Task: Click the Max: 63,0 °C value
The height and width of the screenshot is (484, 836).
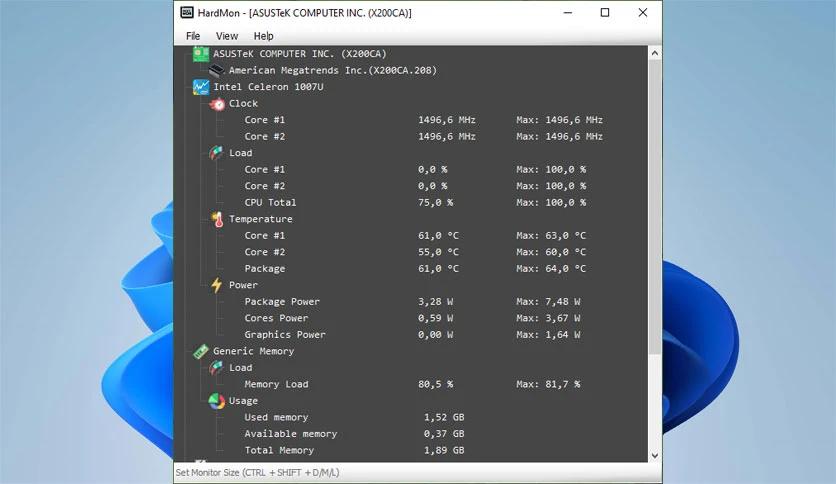Action: [x=551, y=236]
